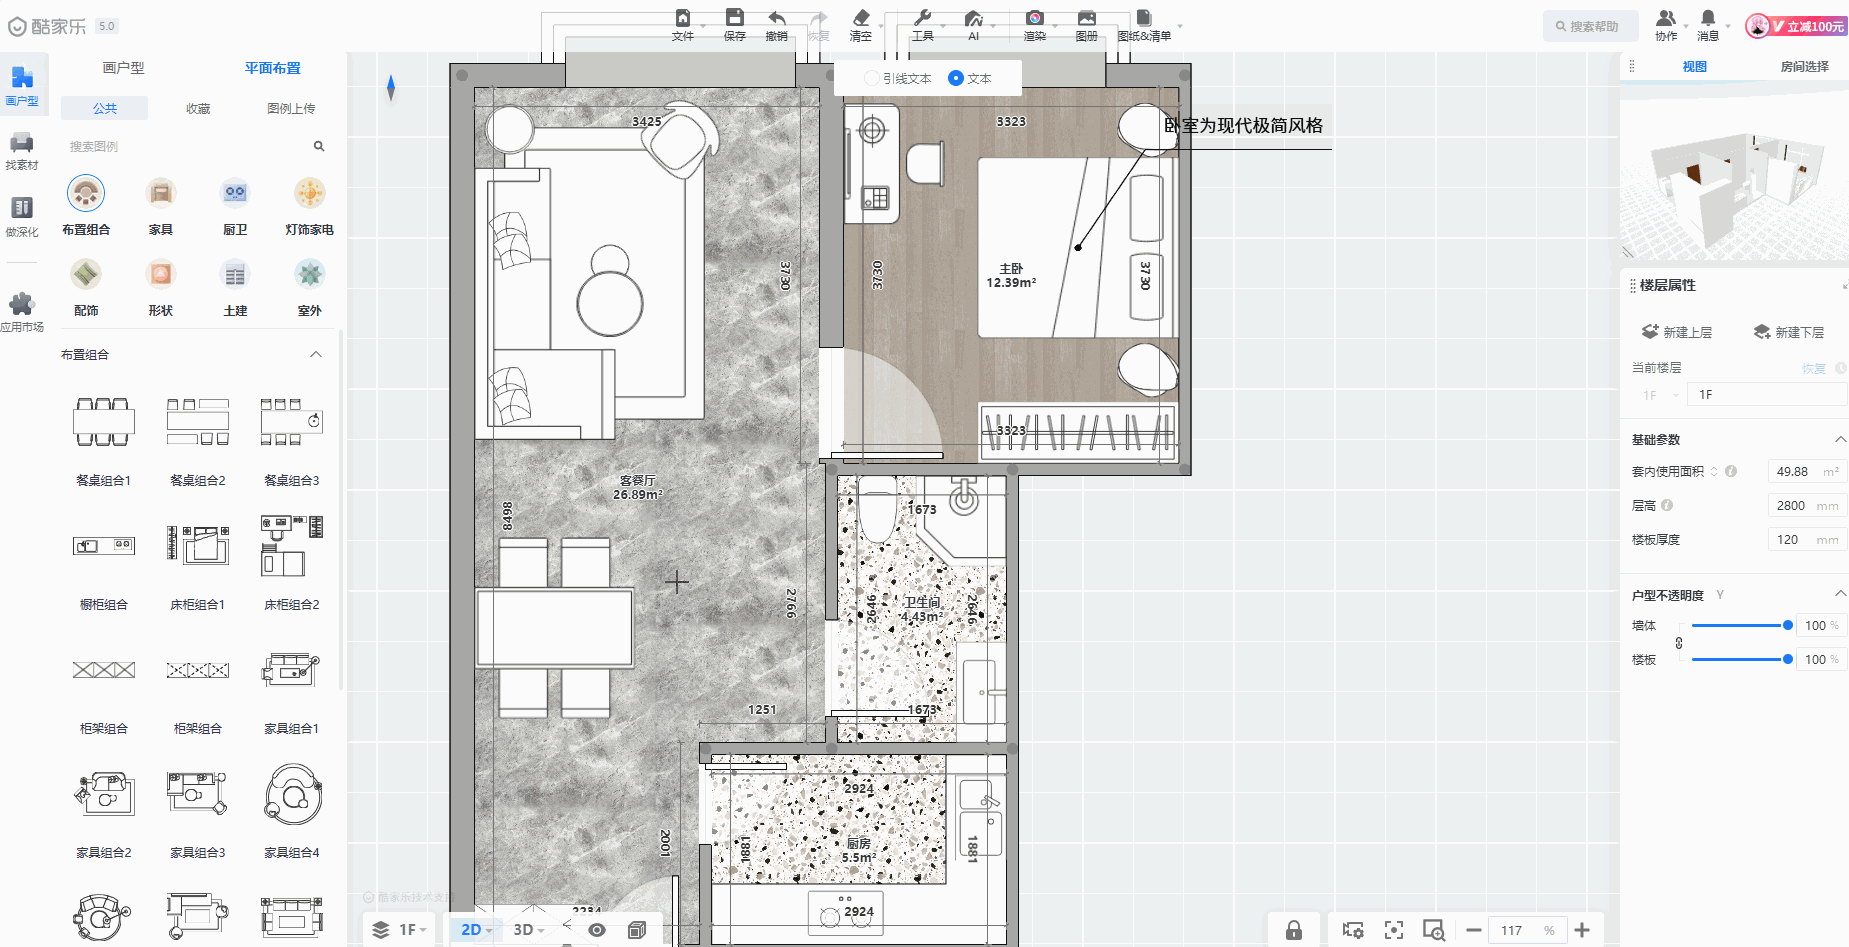
Task: Select the 引线文本 radio button
Action: pyautogui.click(x=872, y=78)
